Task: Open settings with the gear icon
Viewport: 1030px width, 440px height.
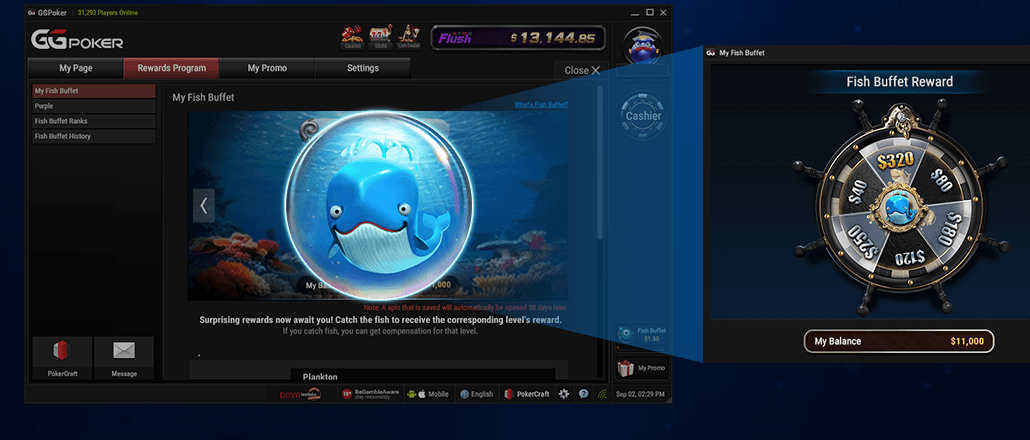Action: click(x=564, y=394)
